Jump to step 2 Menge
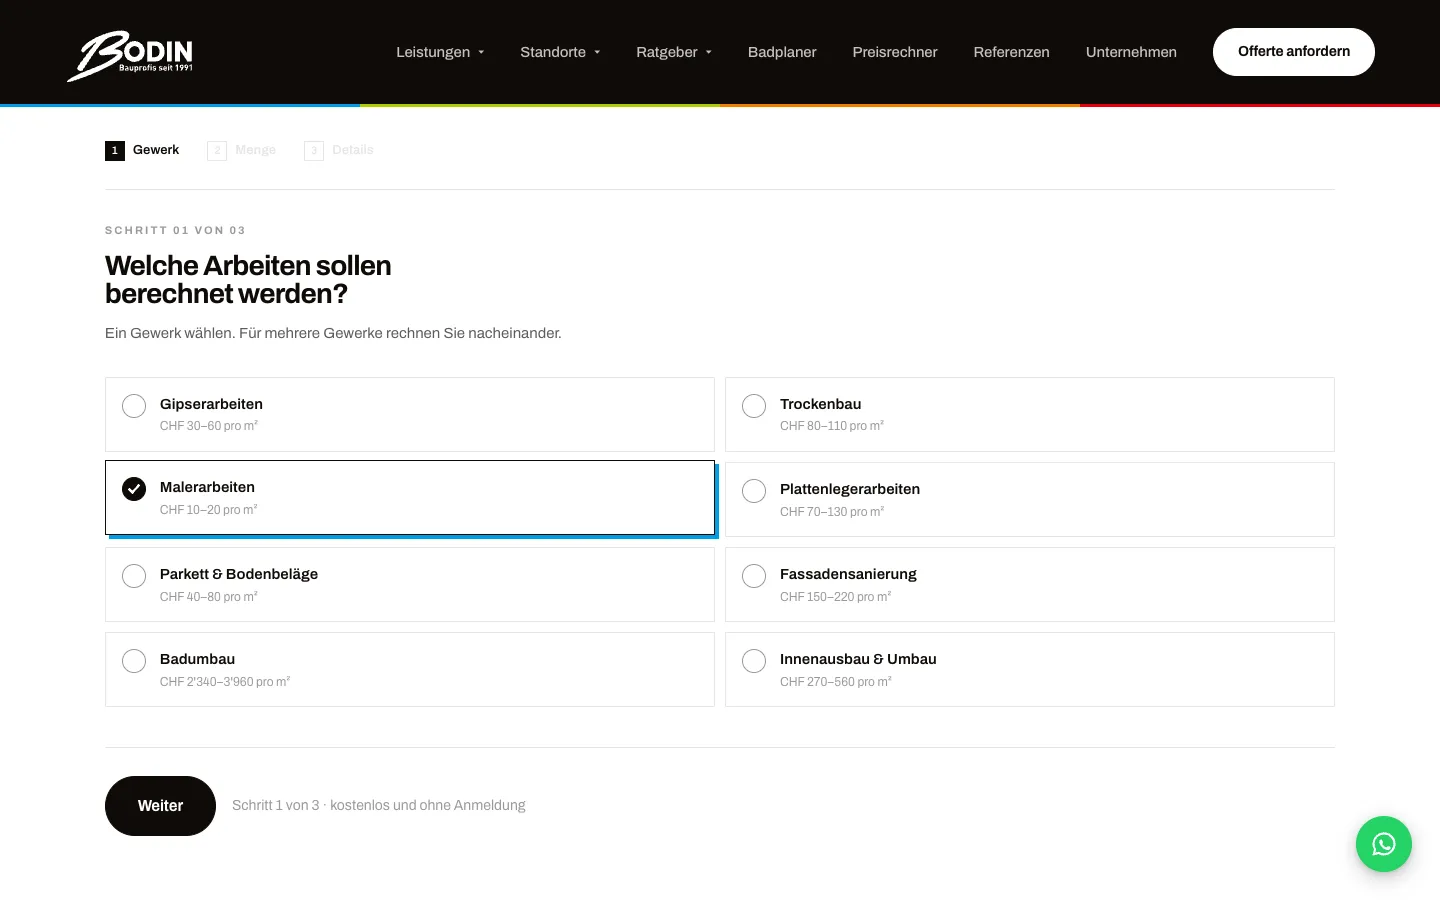The image size is (1440, 900). tap(241, 150)
